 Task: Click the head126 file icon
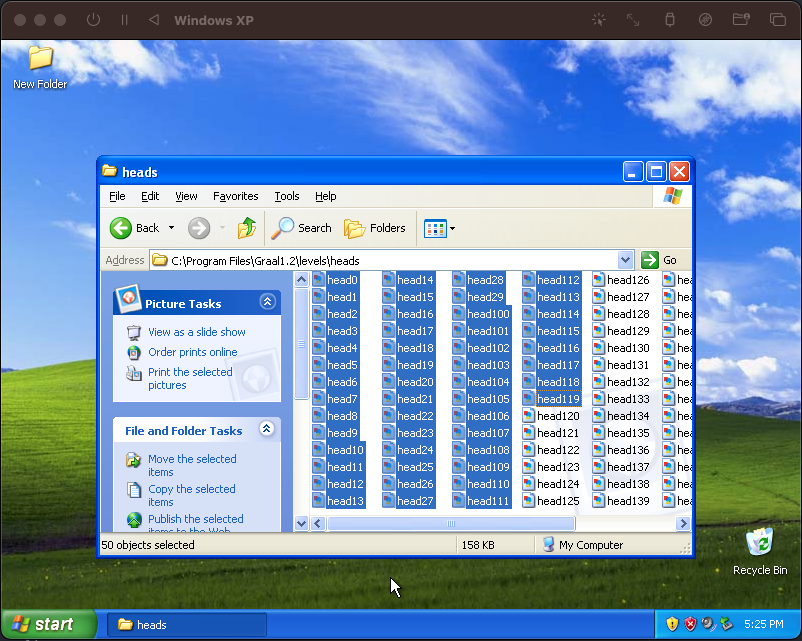598,280
